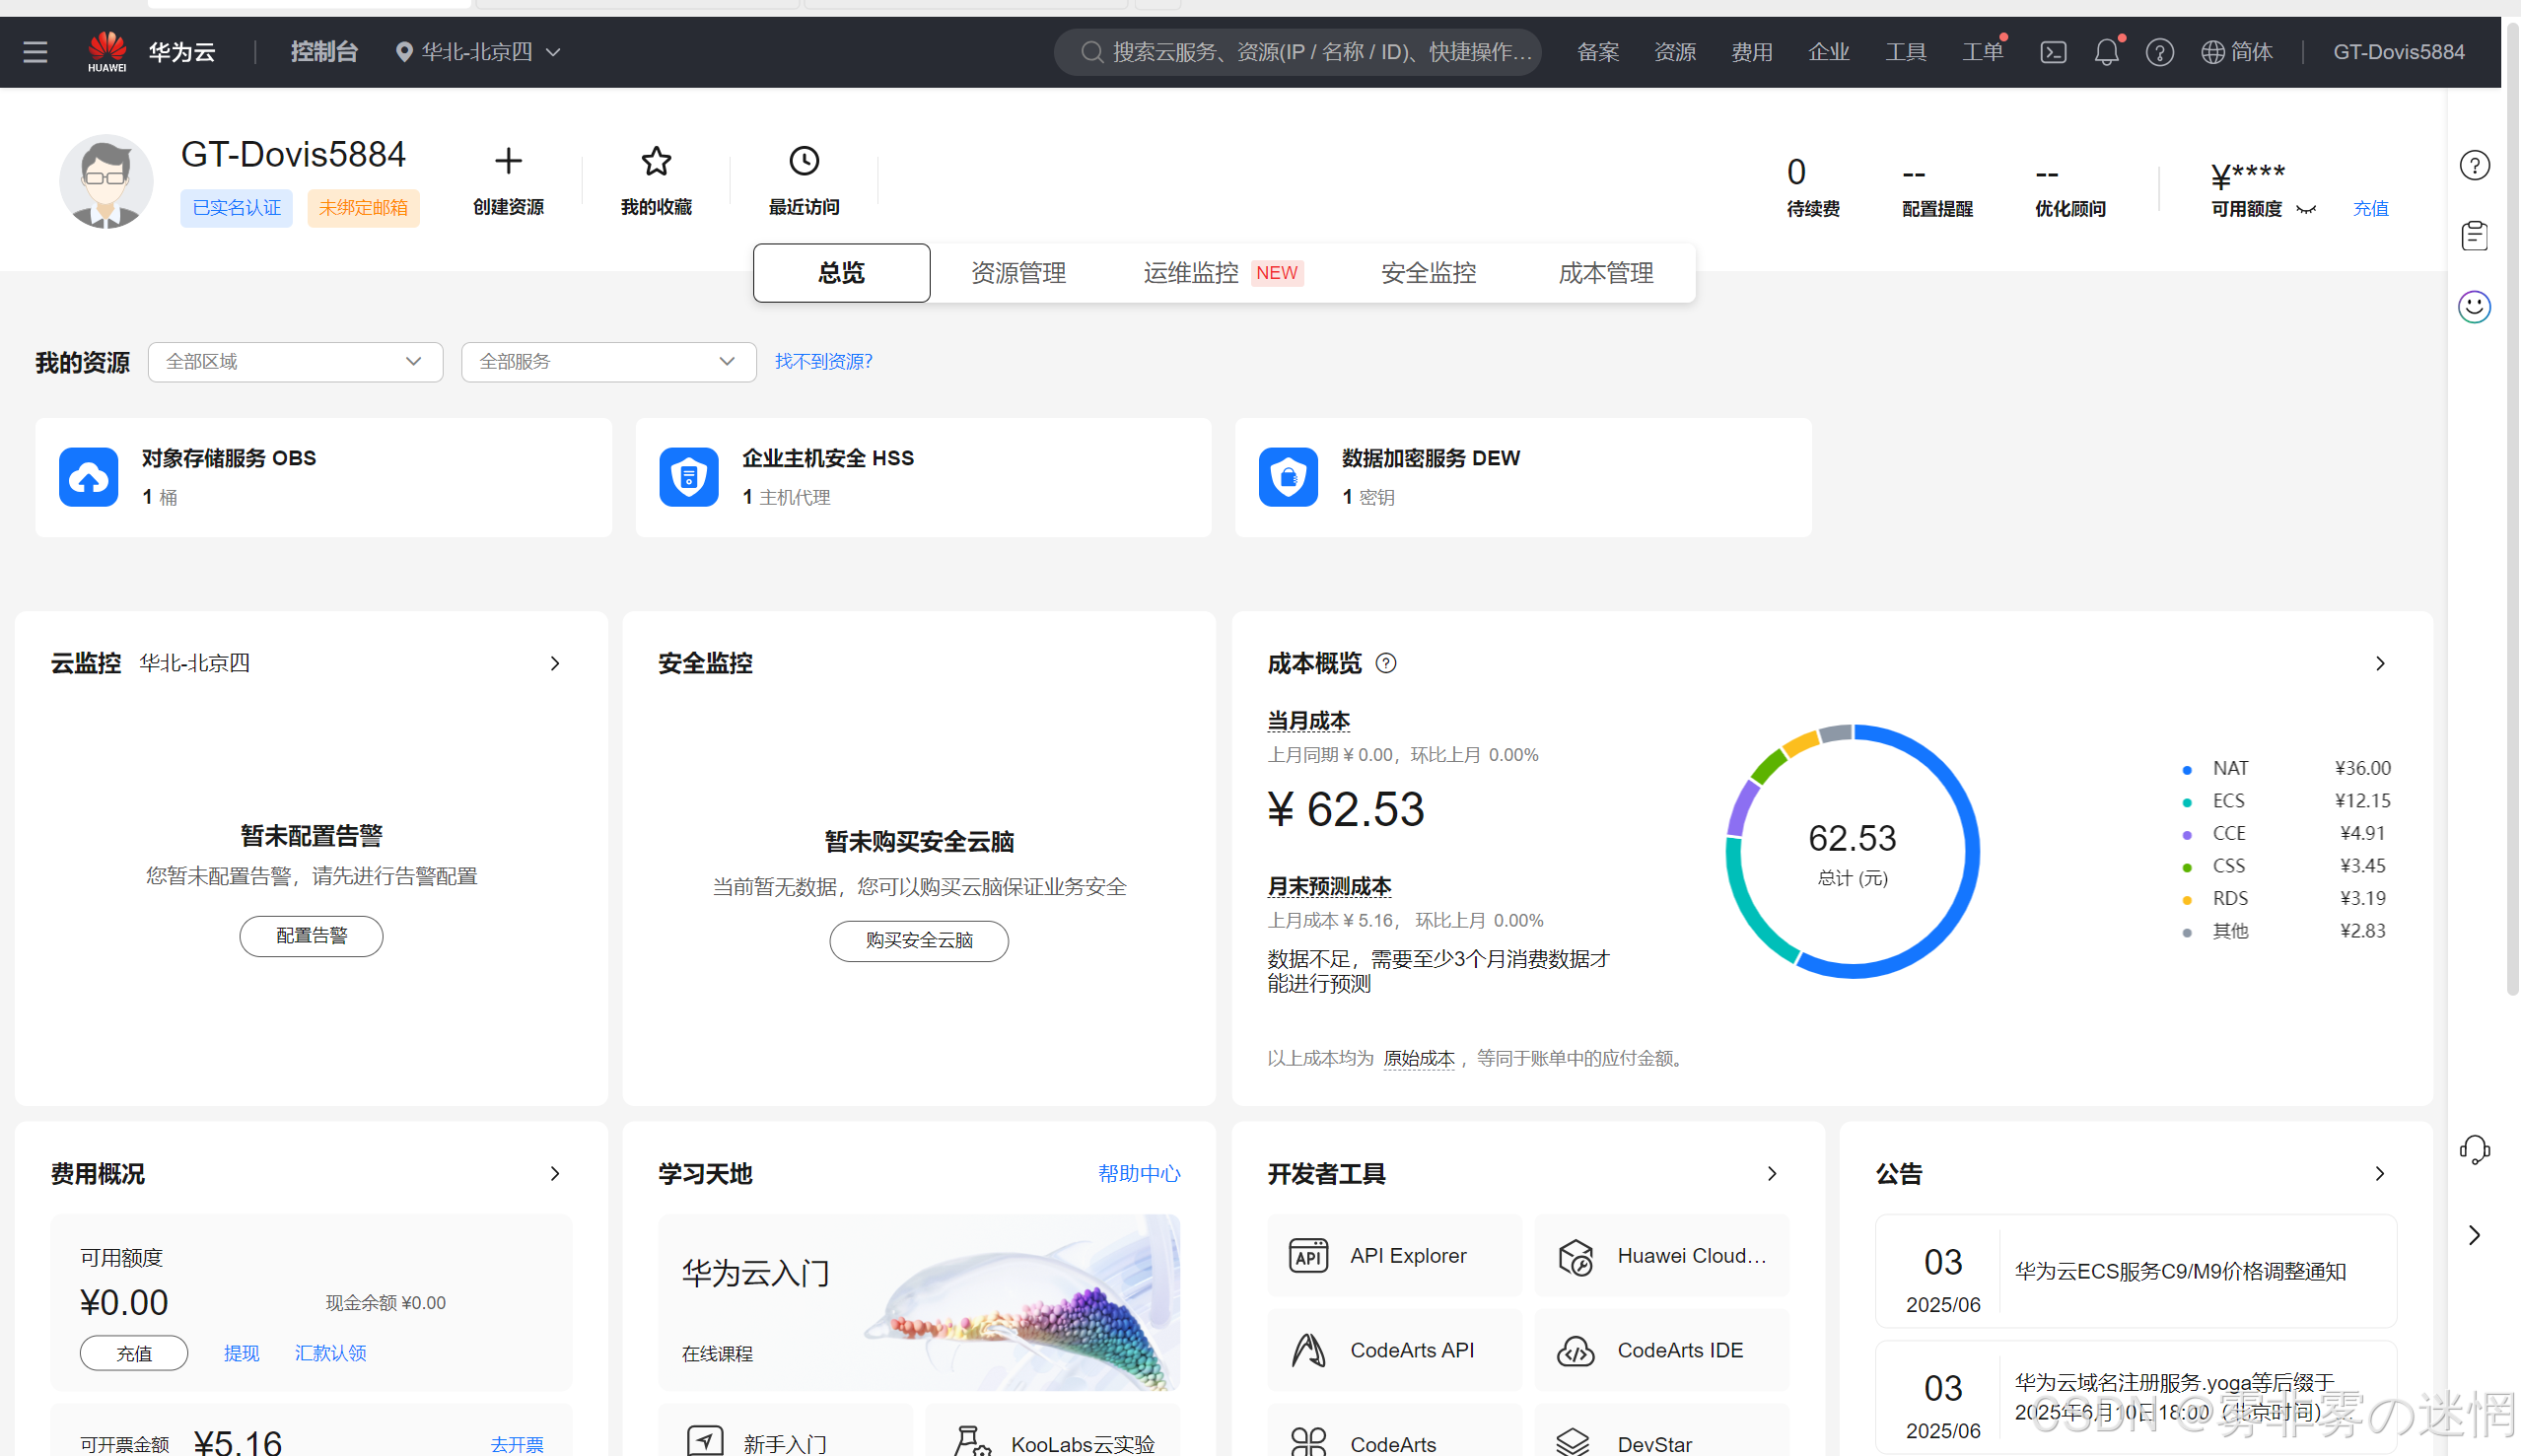The image size is (2521, 1456).
Task: Open Huawei Cloud Toolkit tool
Action: [x=1662, y=1256]
